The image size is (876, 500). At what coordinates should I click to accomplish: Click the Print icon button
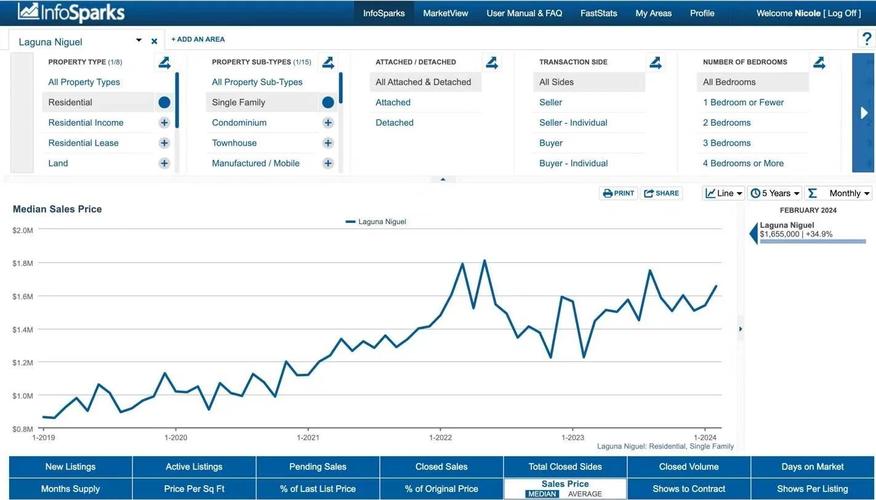(618, 193)
